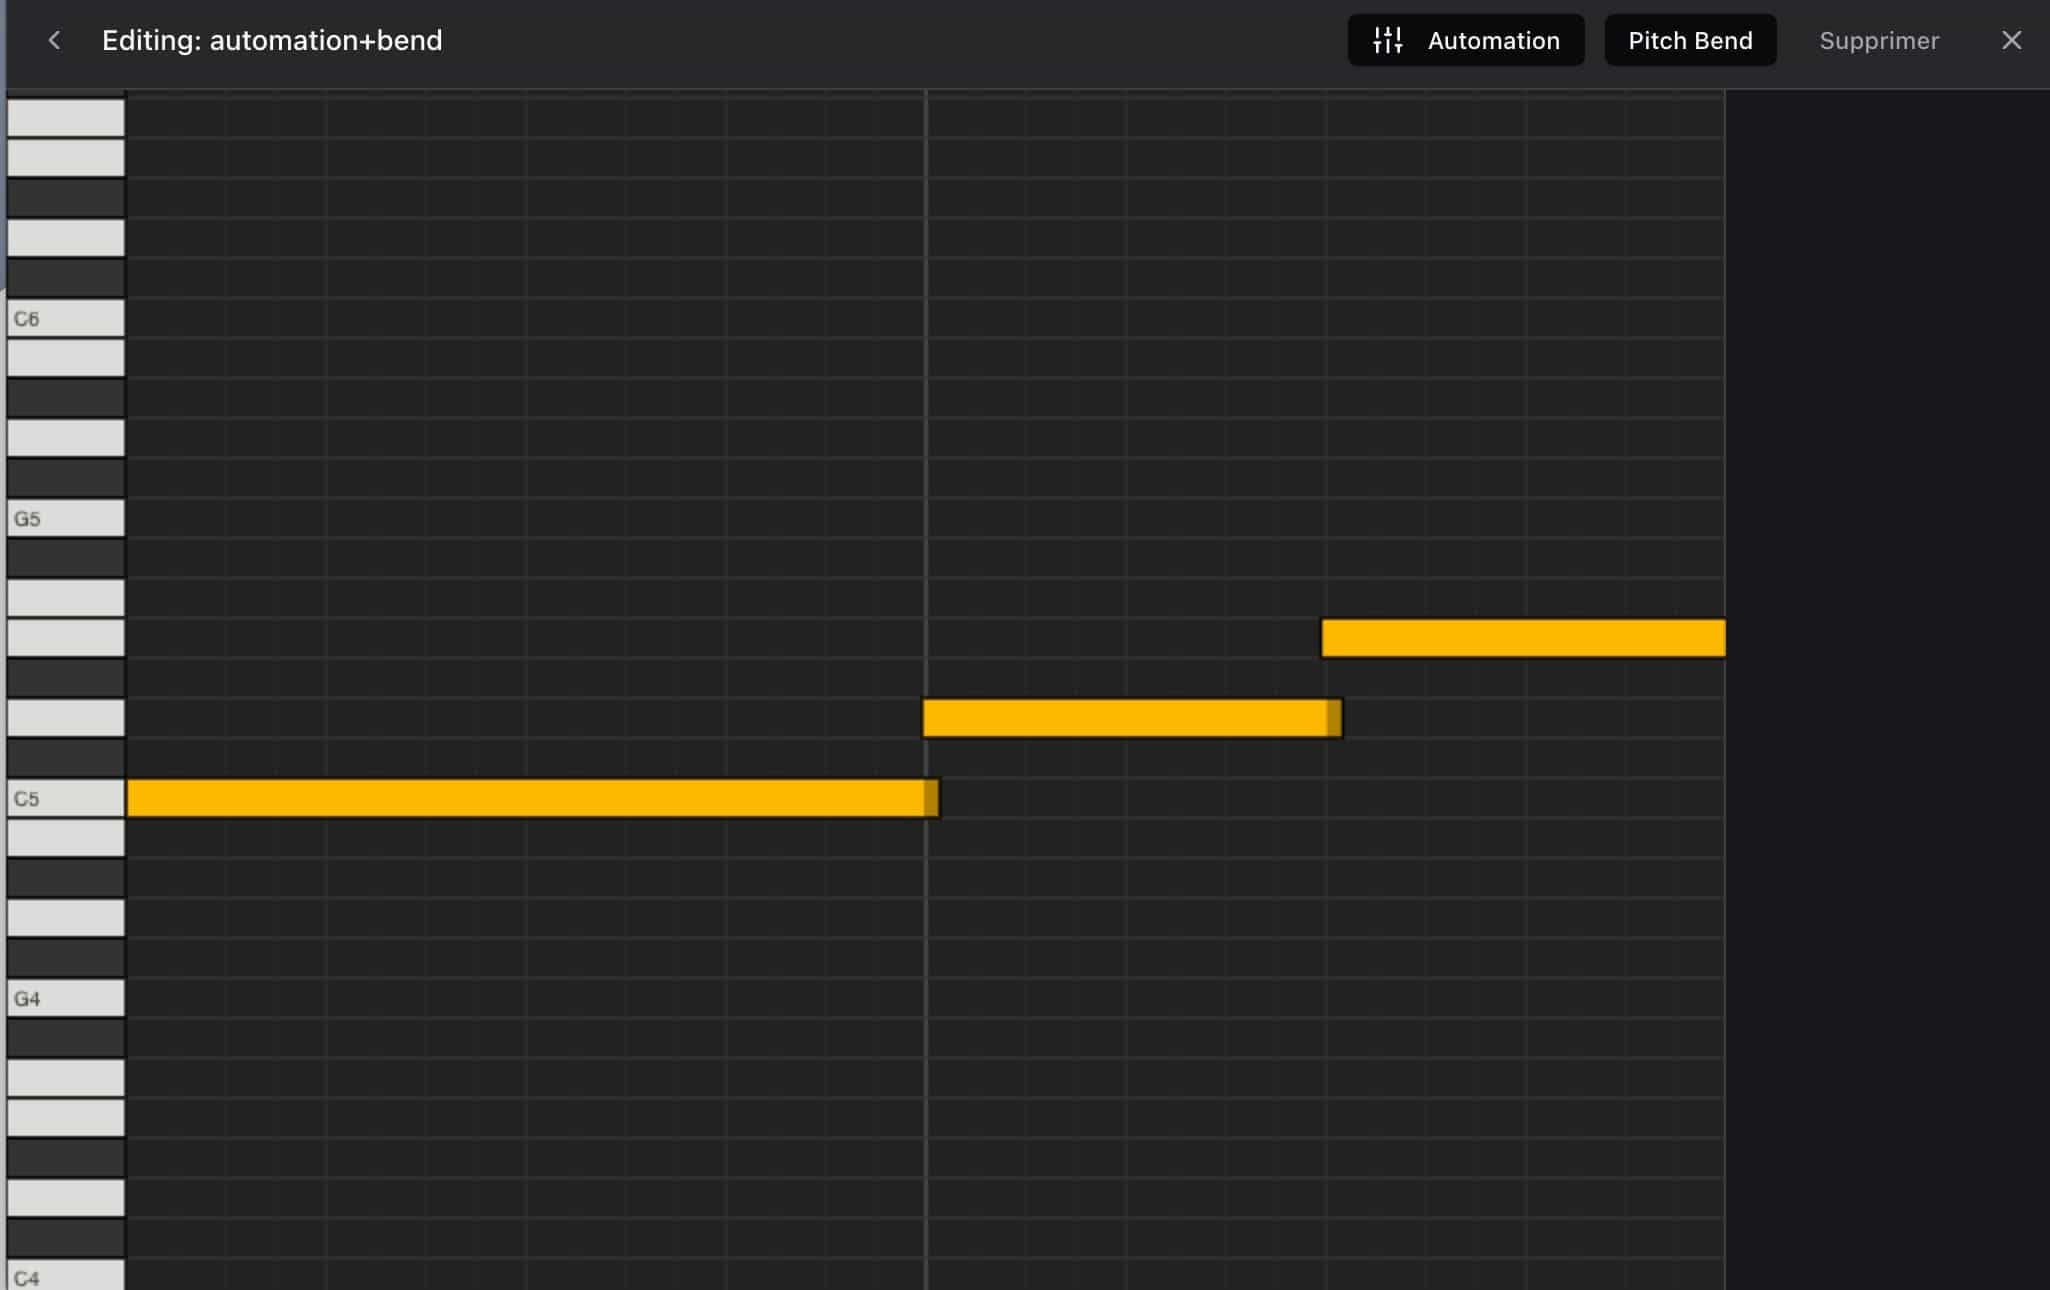Play the C6 piano key

tap(66, 318)
